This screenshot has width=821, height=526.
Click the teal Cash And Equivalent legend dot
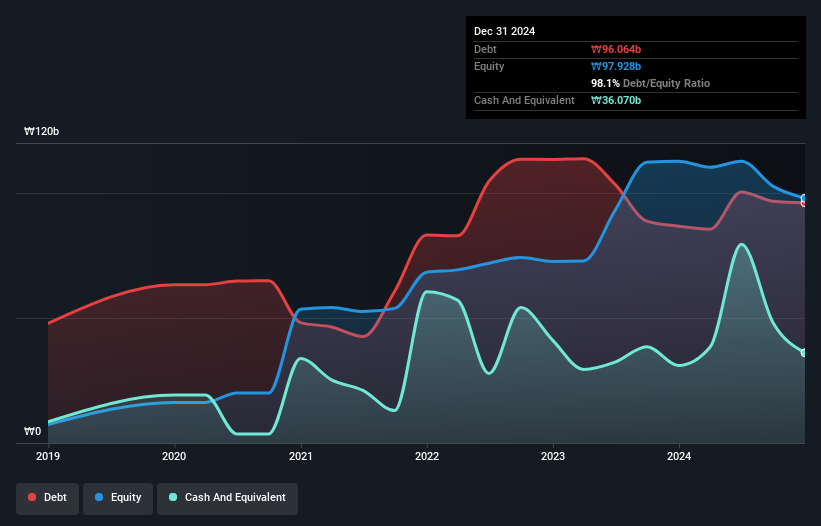click(x=173, y=497)
